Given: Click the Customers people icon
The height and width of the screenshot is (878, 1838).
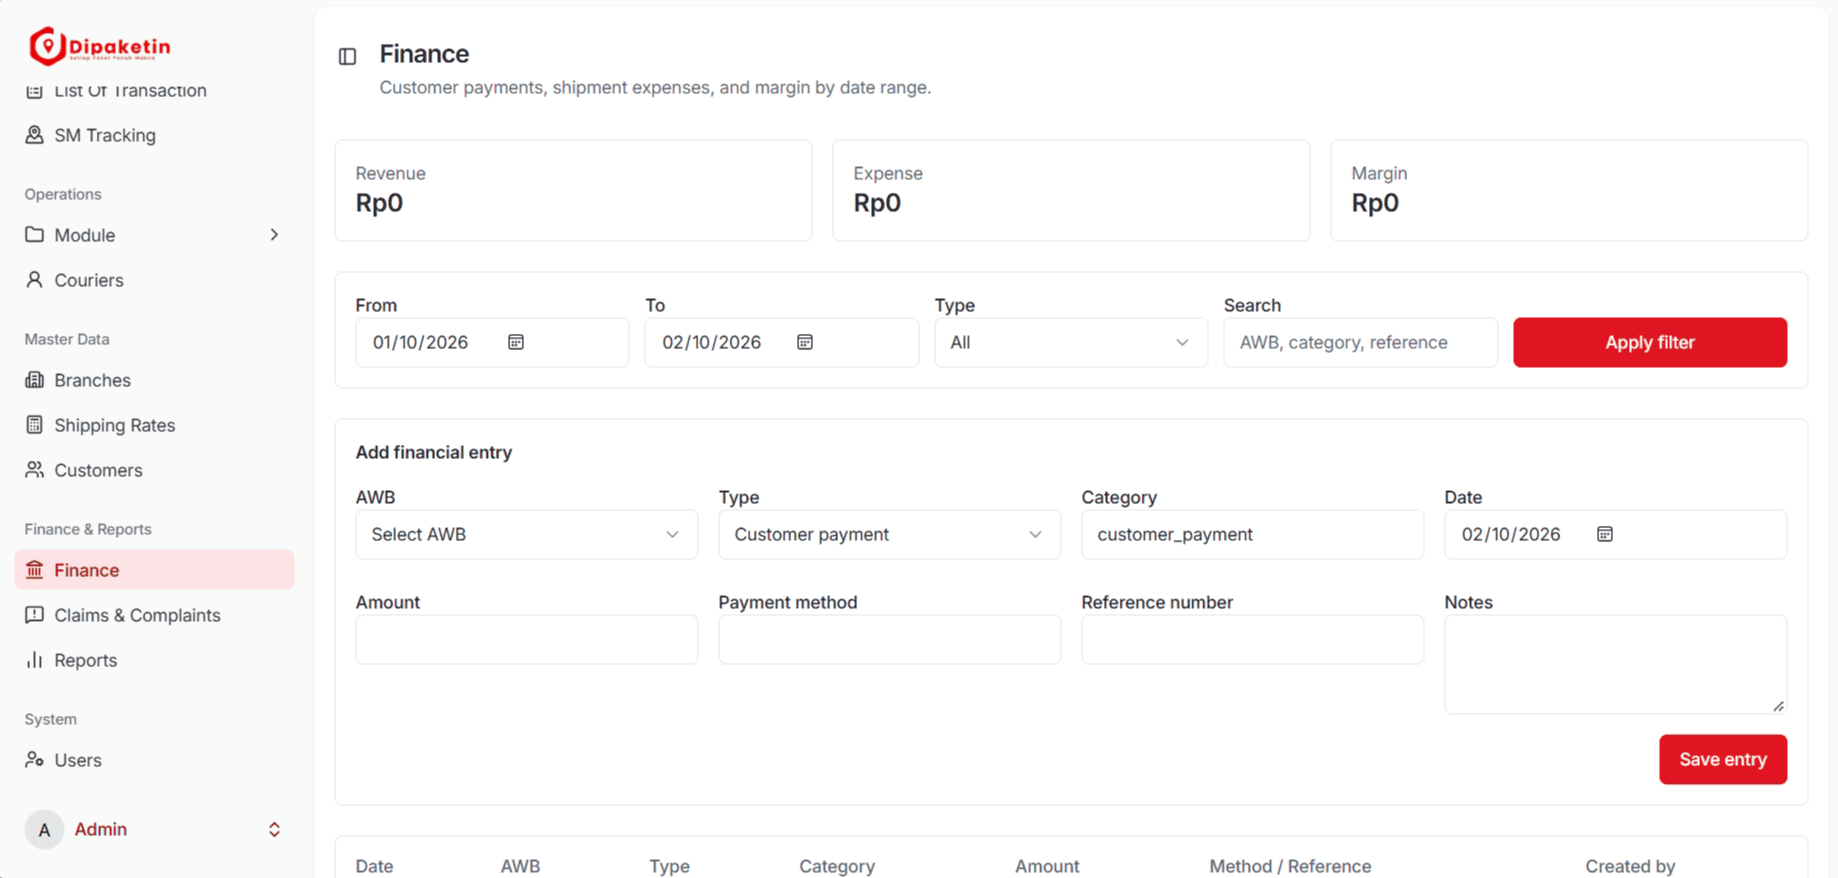Looking at the screenshot, I should 34,470.
